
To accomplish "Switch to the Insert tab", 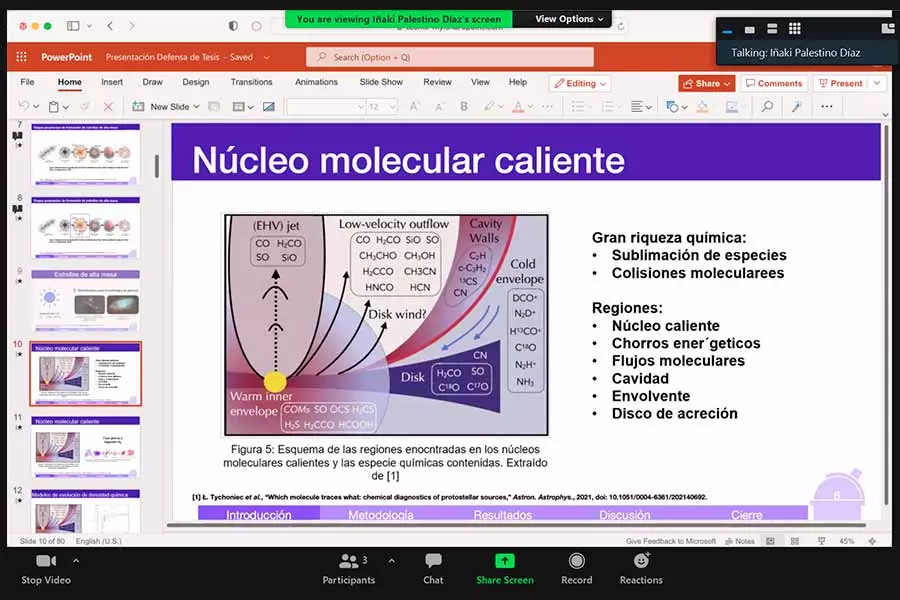I will pyautogui.click(x=112, y=82).
